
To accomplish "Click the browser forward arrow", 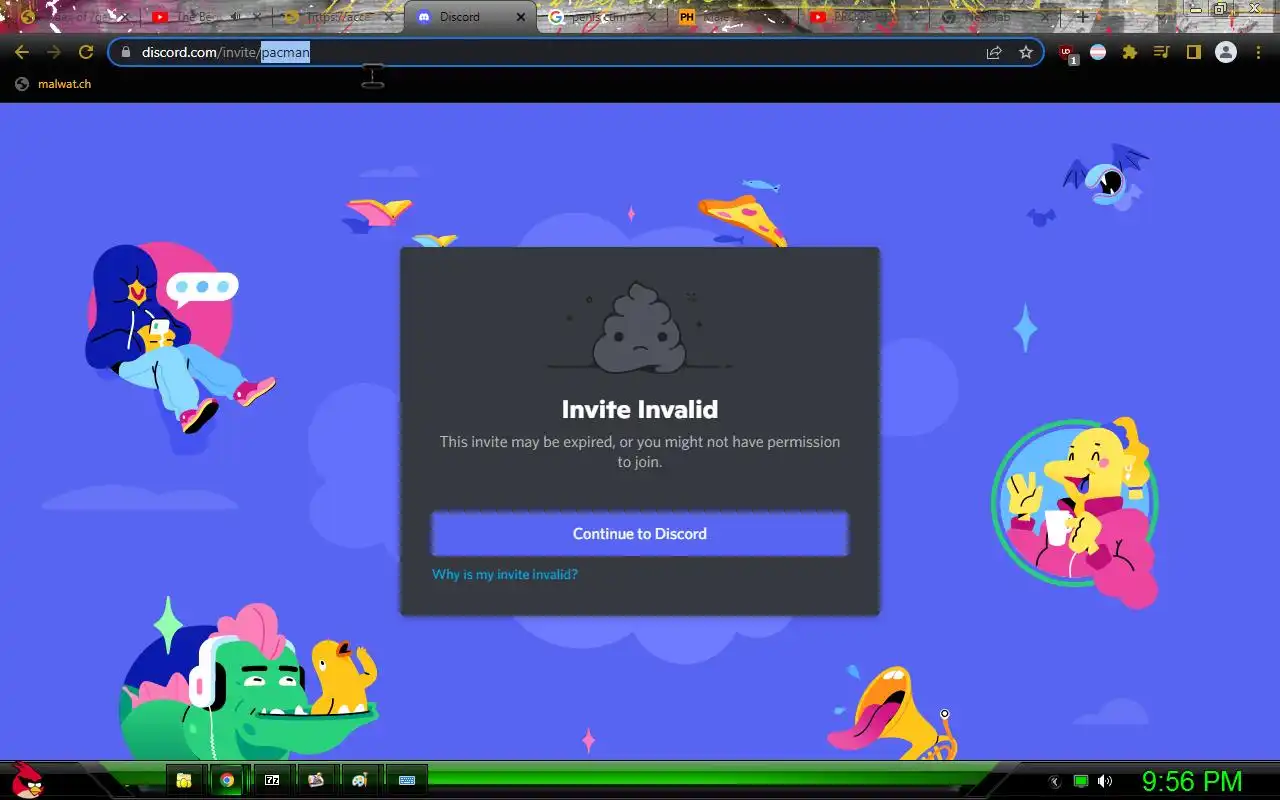I will 53,52.
